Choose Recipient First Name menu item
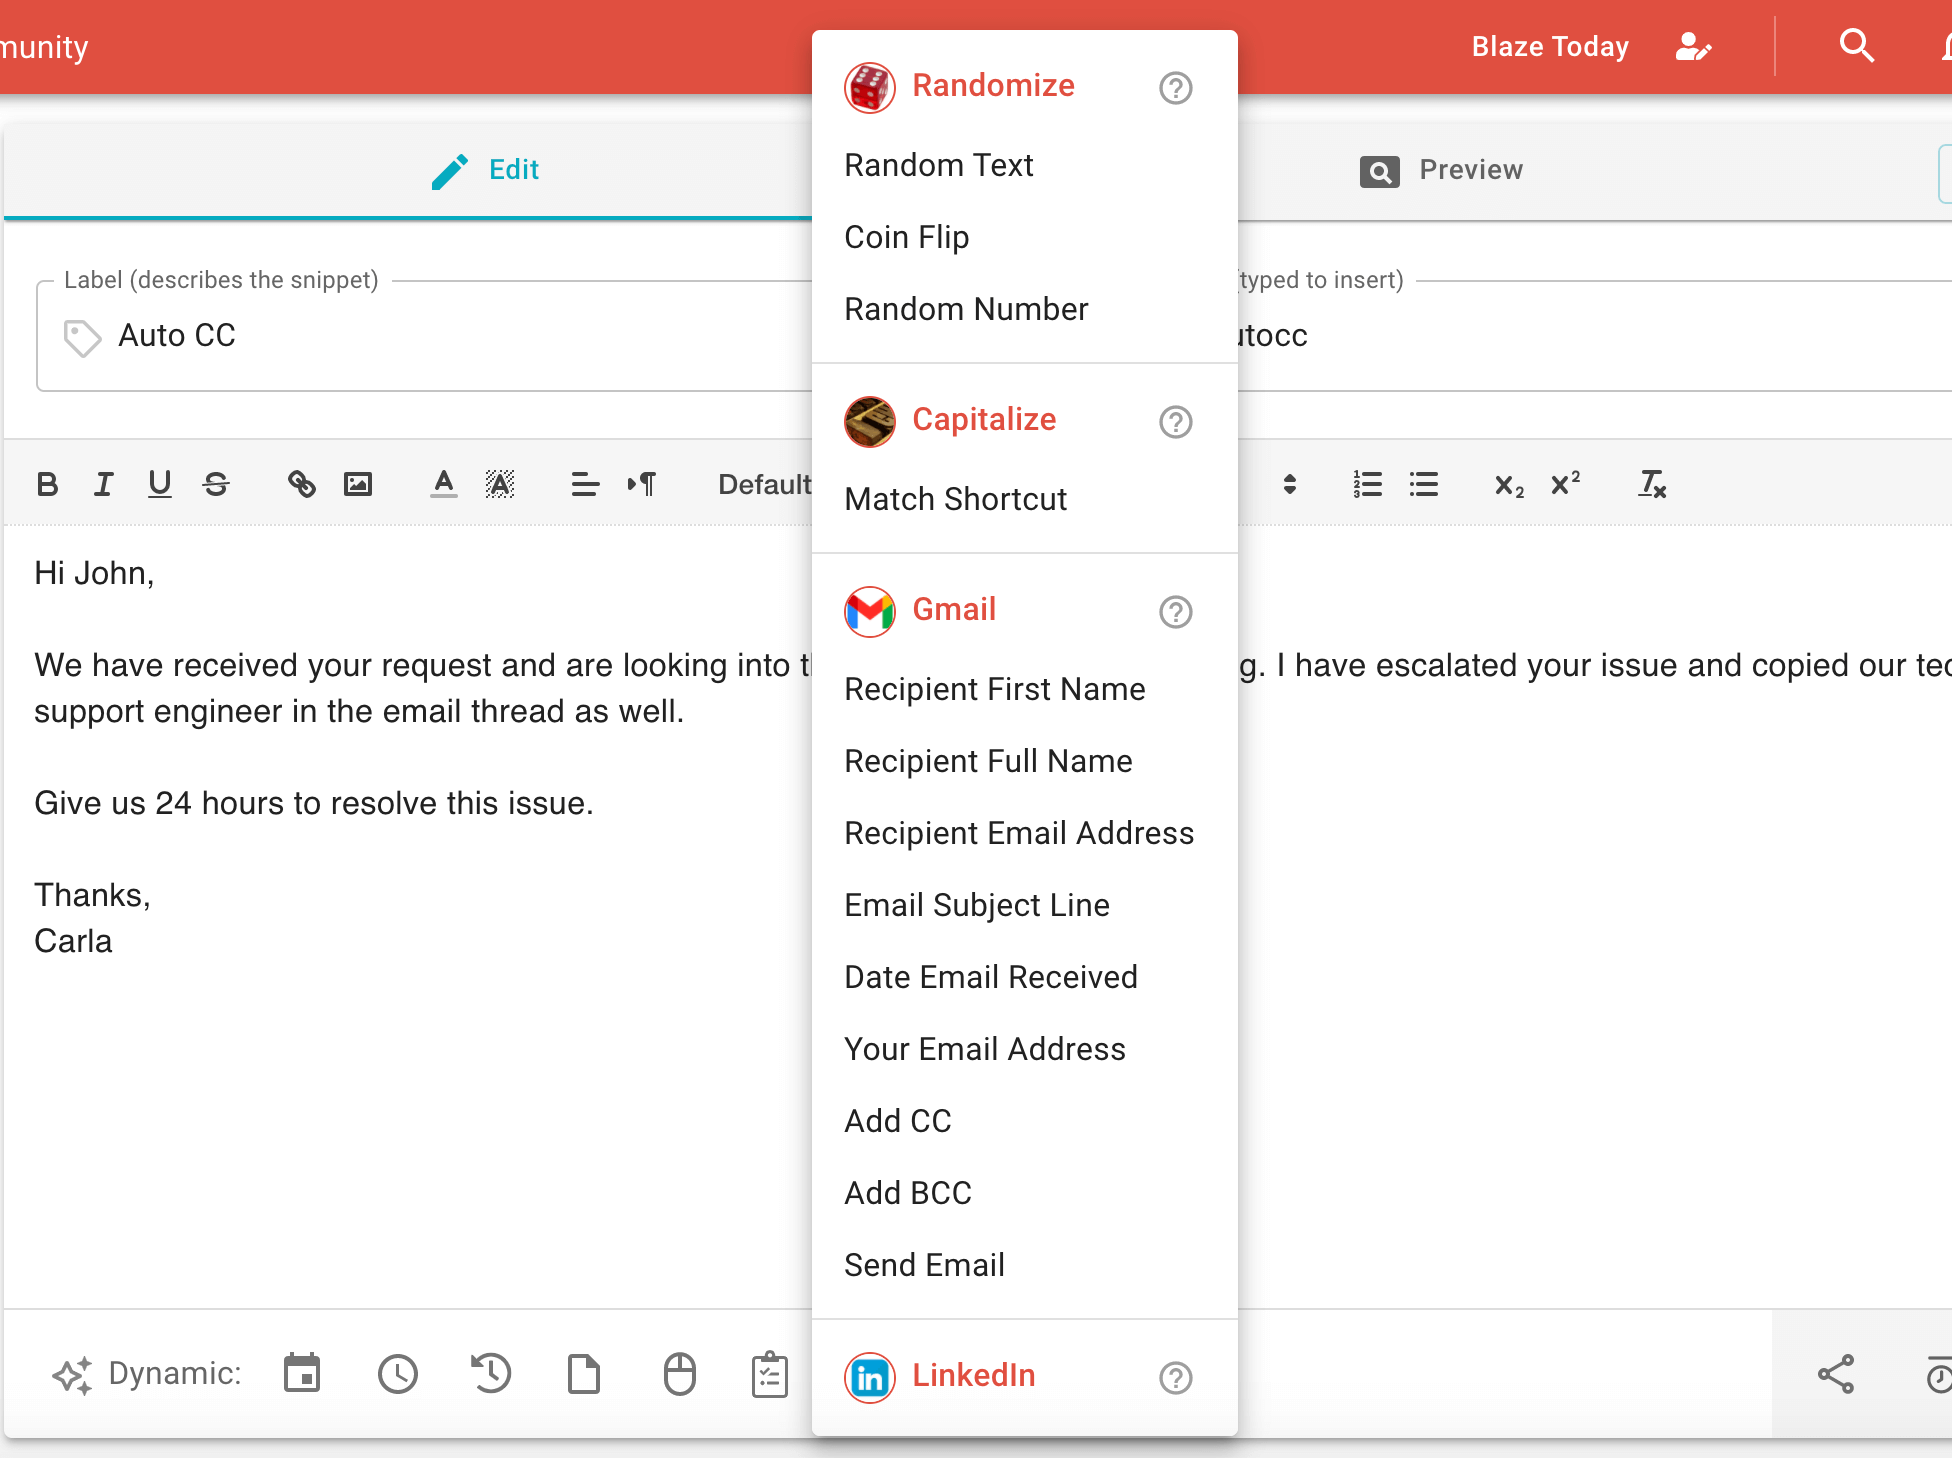Viewport: 1952px width, 1458px height. click(1025, 689)
